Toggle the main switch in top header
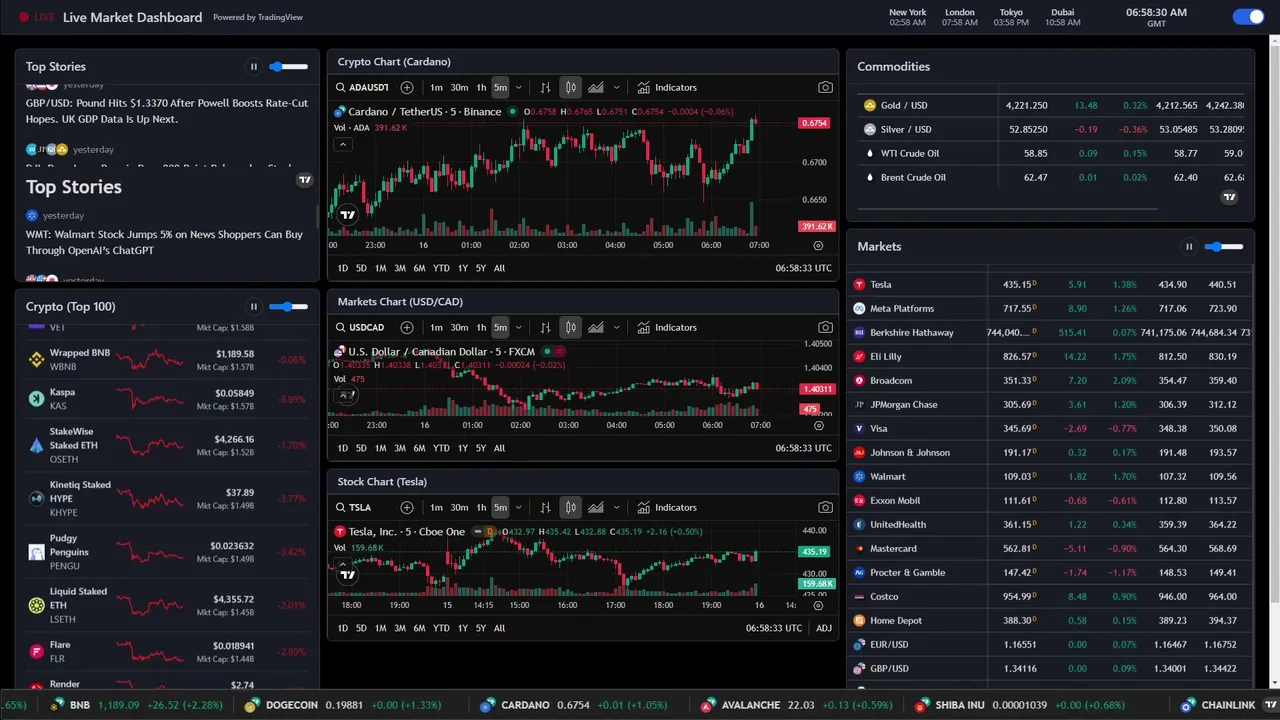This screenshot has width=1280, height=720. (x=1249, y=16)
